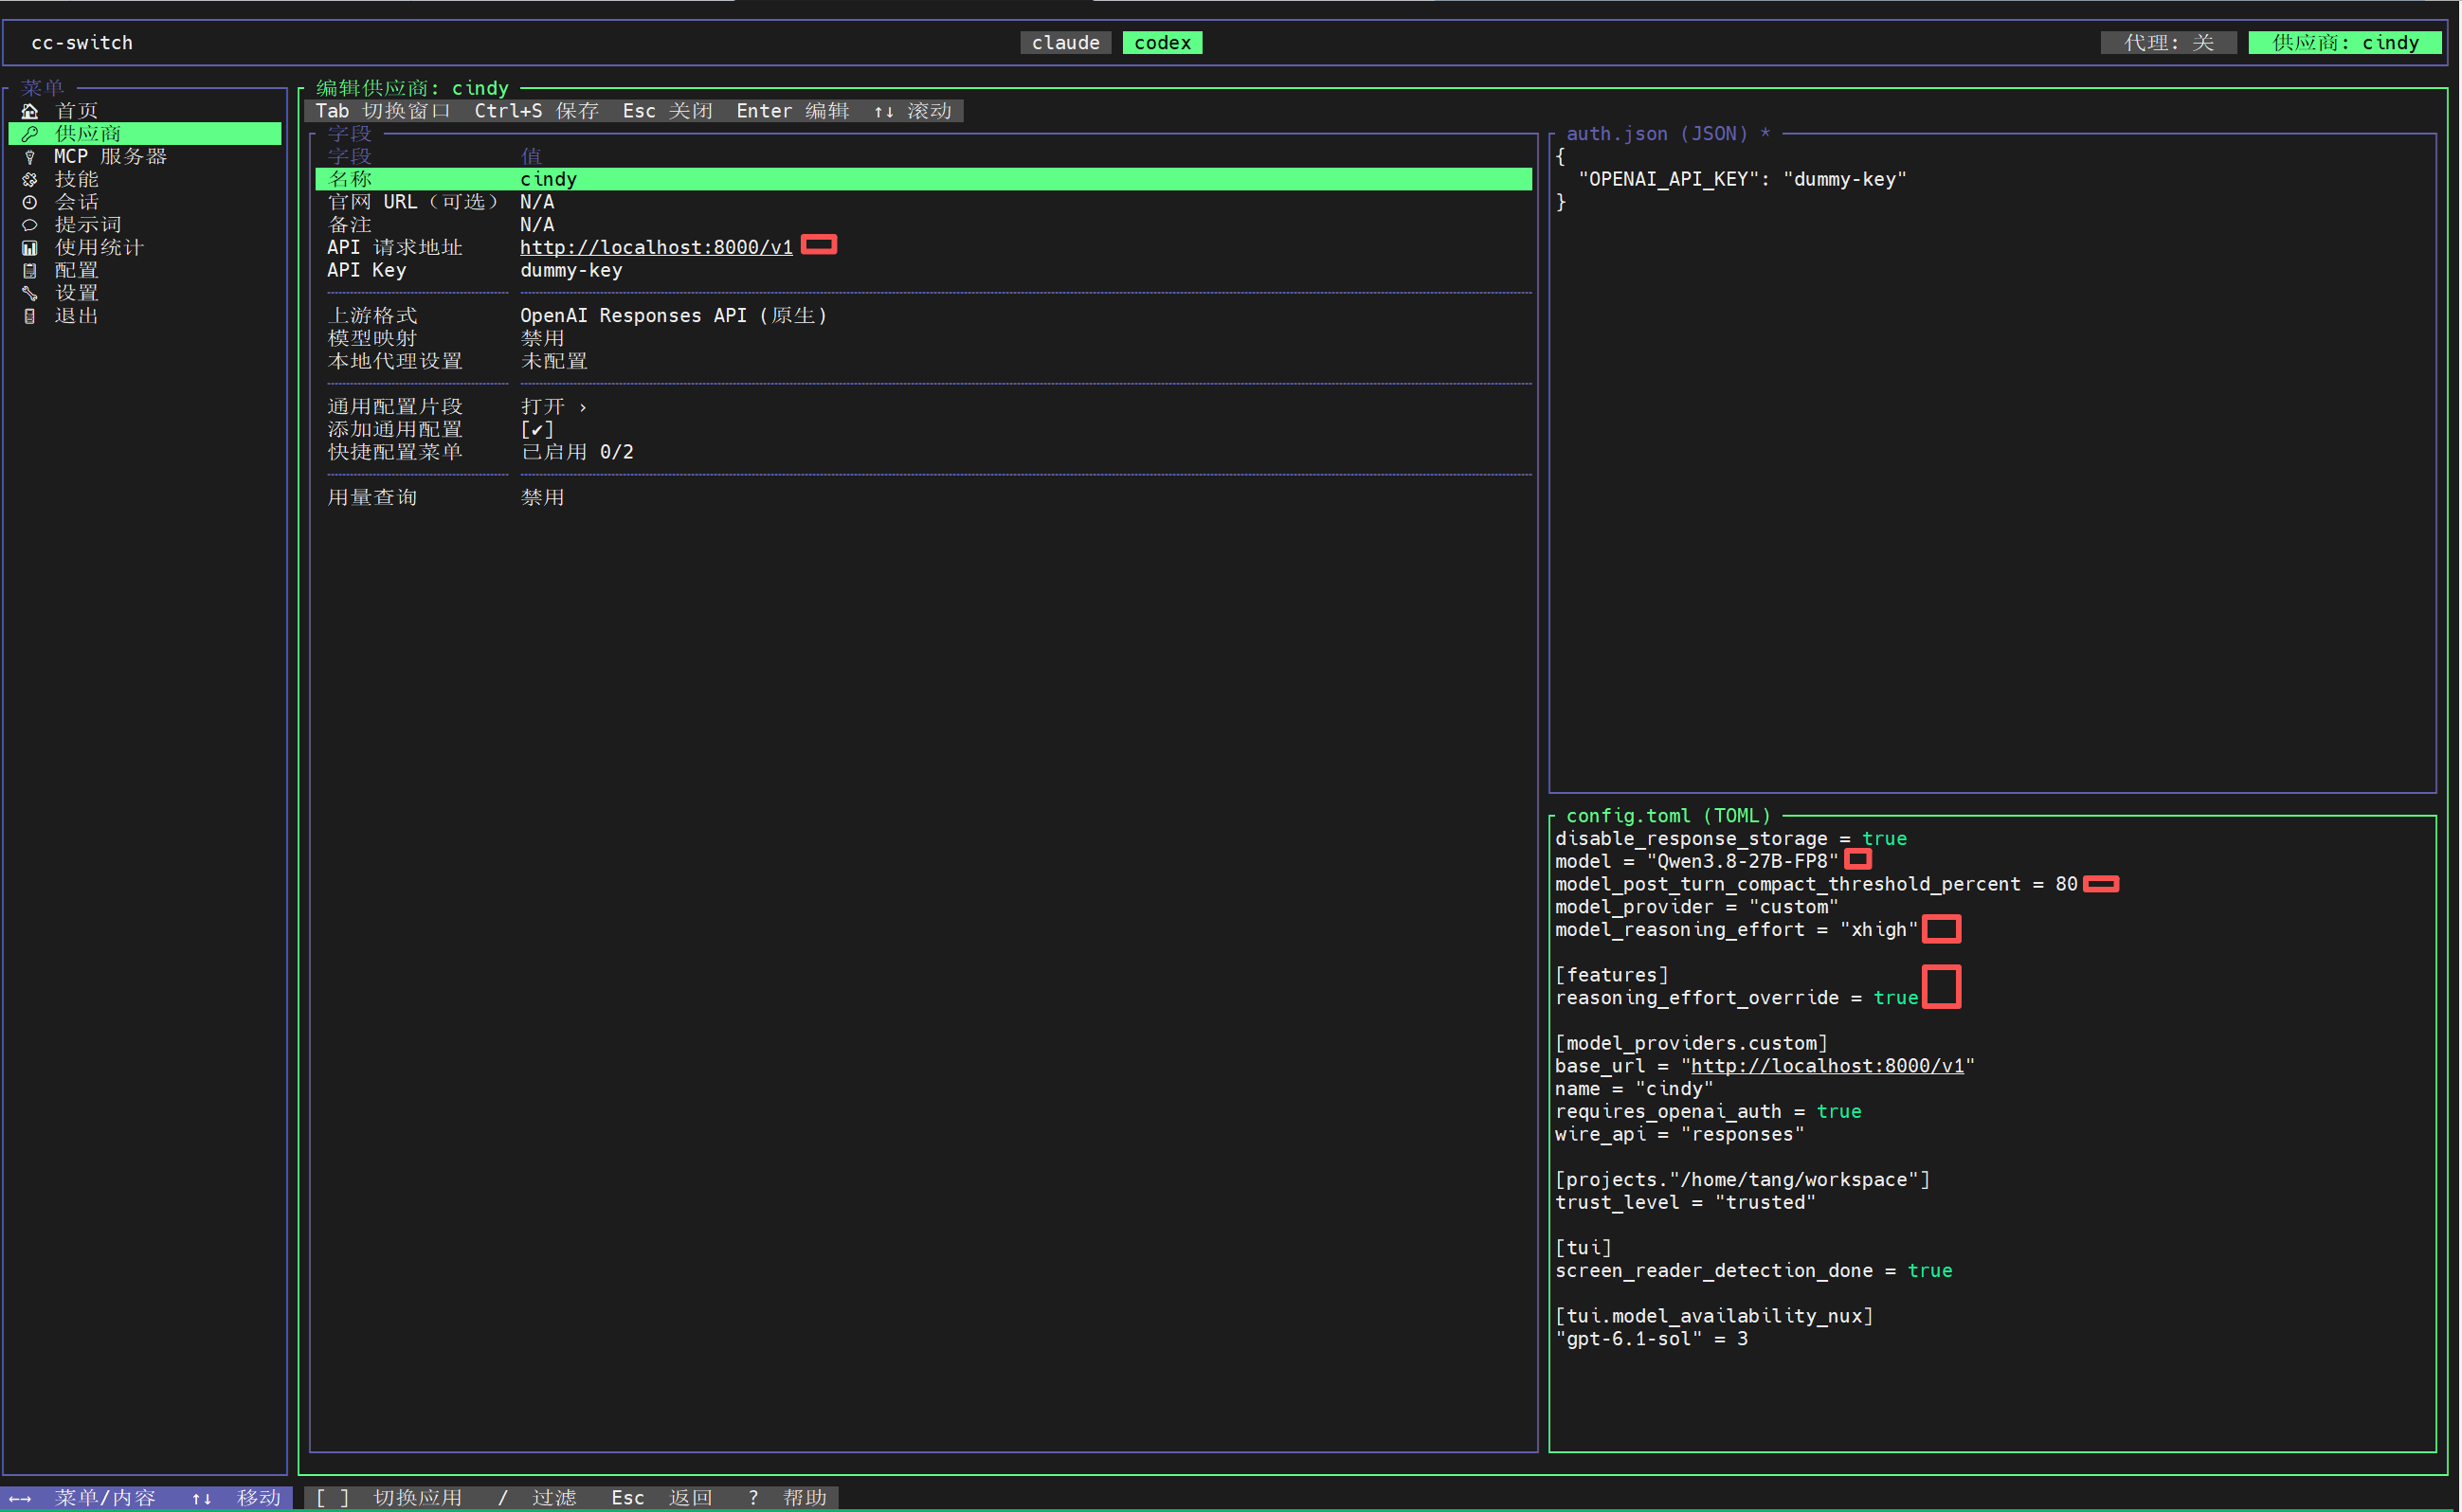Viewport: 2462px width, 1512px height.
Task: Click the clock icon beside 会话
Action: [x=30, y=202]
